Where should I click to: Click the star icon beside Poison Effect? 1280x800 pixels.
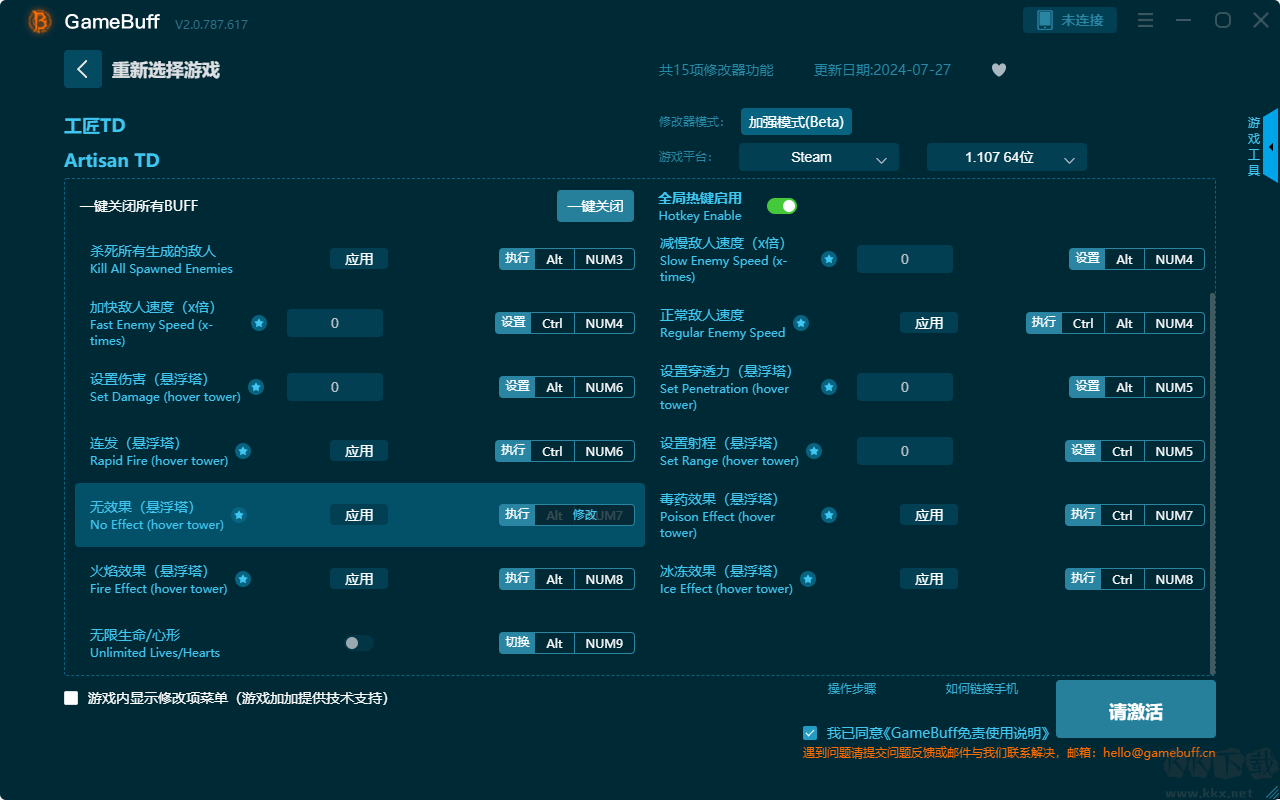coord(829,515)
